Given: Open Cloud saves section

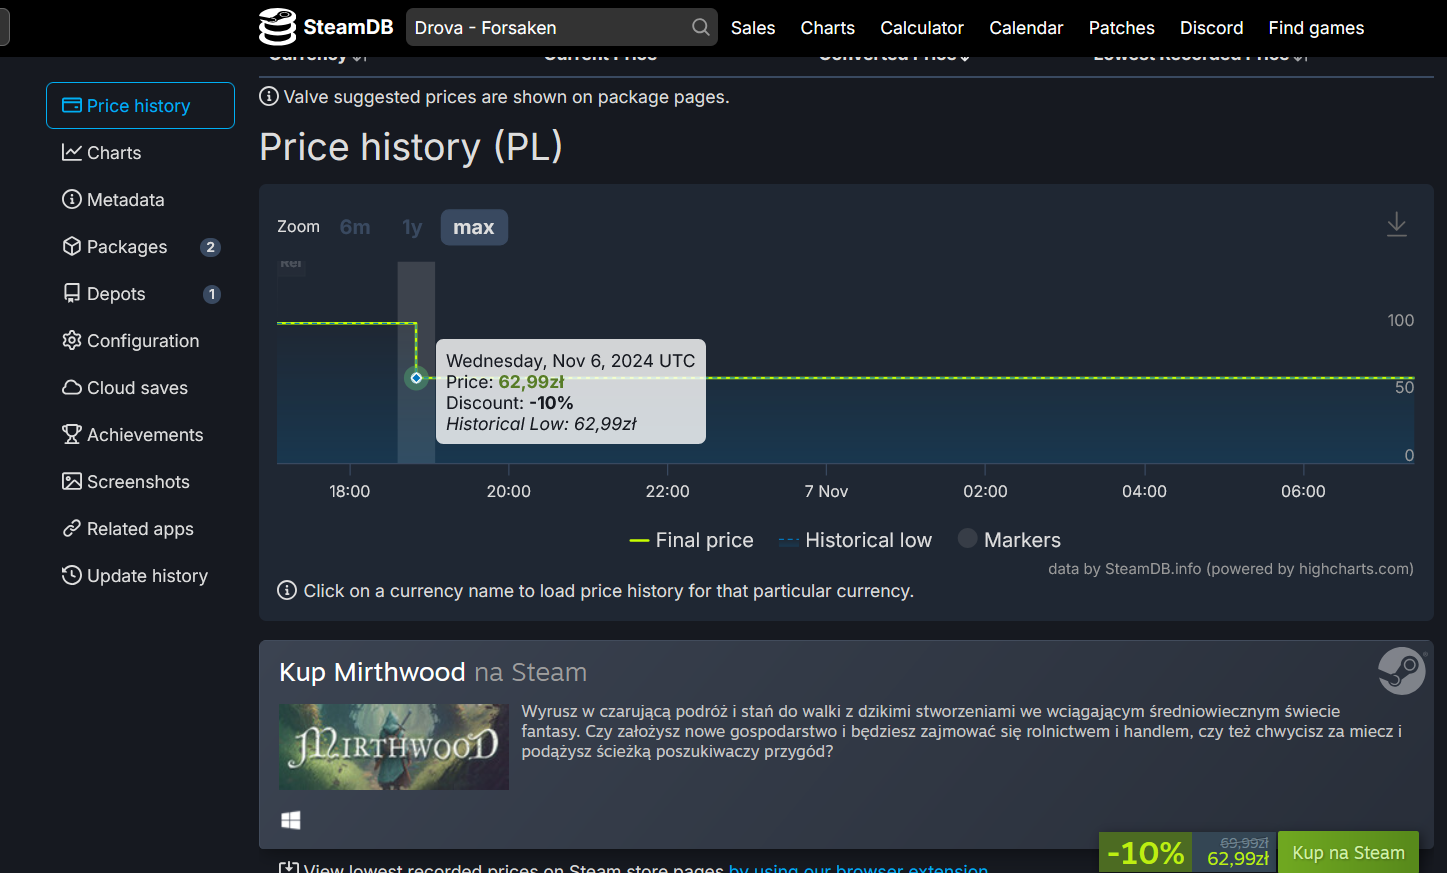Looking at the screenshot, I should coord(137,388).
